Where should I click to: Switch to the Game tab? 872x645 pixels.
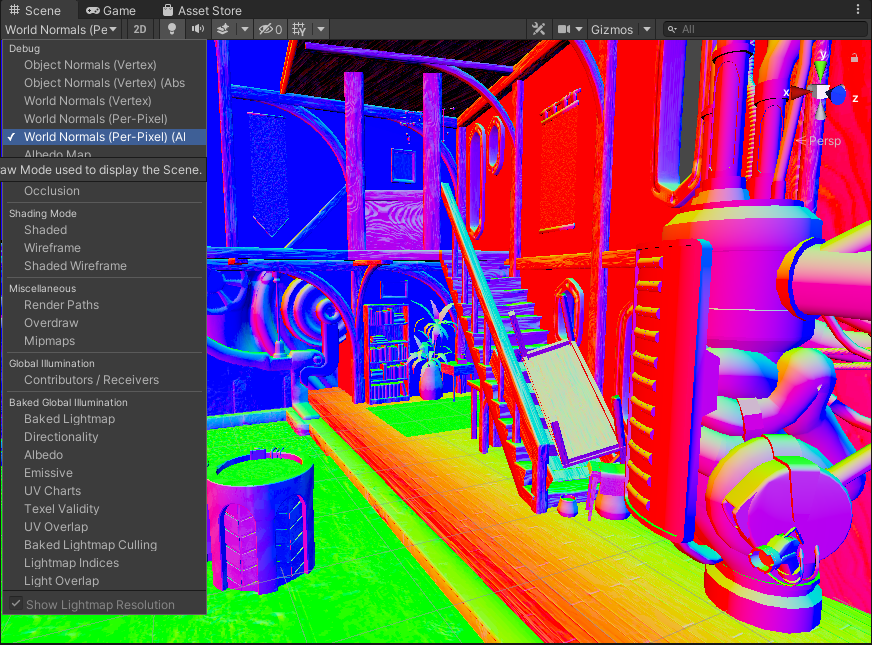pyautogui.click(x=112, y=9)
